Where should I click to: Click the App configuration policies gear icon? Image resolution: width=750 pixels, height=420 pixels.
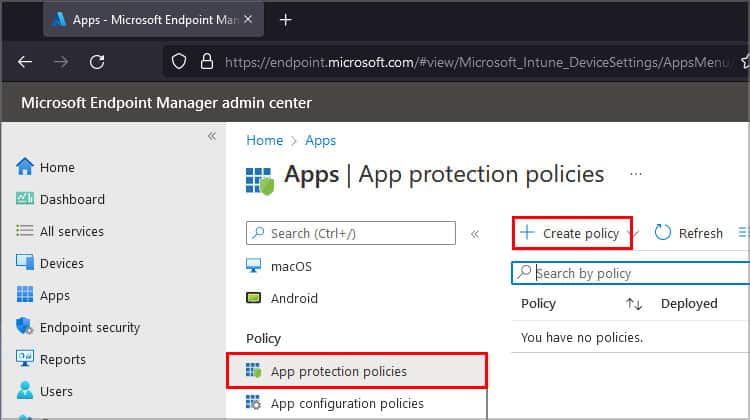[x=254, y=402]
